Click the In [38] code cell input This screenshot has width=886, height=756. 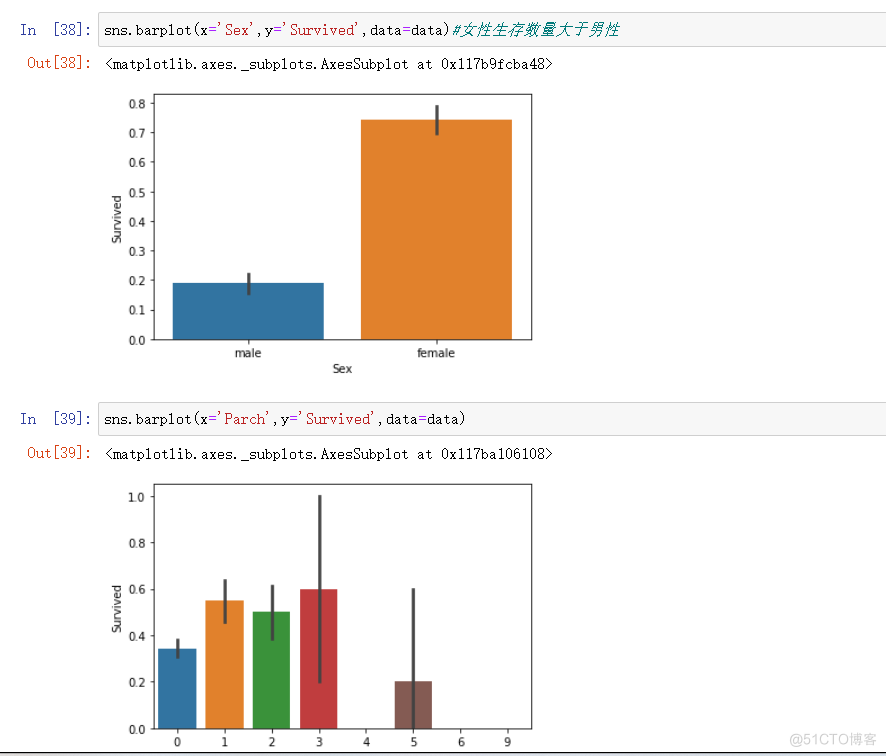tap(492, 29)
